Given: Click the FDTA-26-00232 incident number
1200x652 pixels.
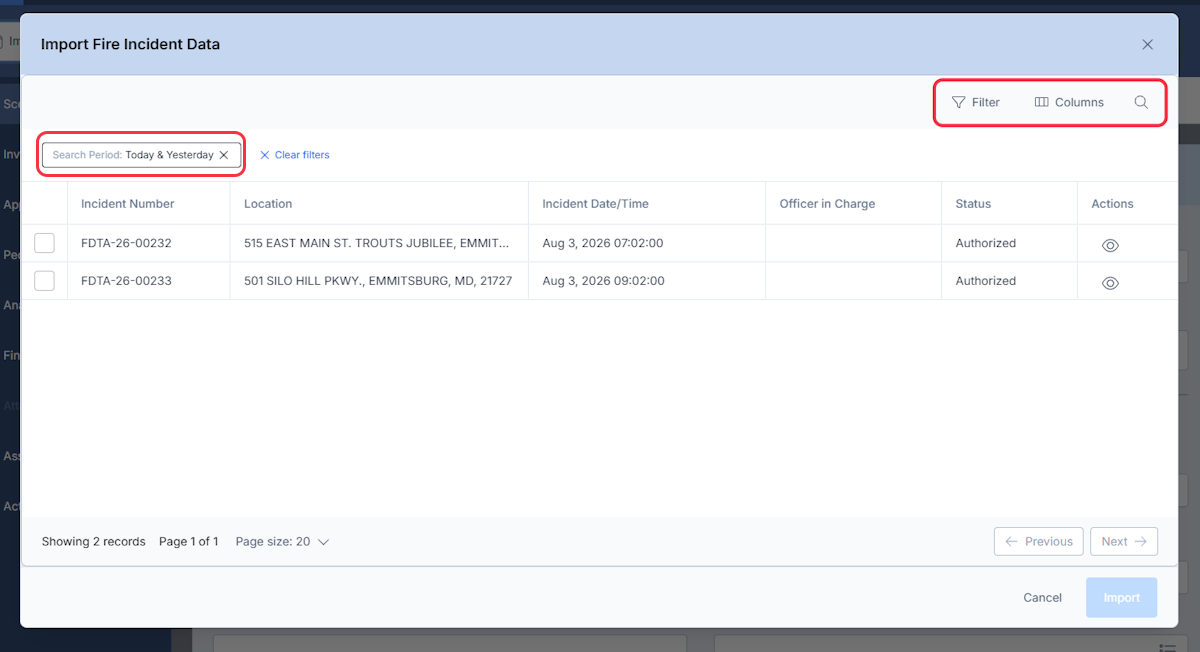Looking at the screenshot, I should coord(126,243).
